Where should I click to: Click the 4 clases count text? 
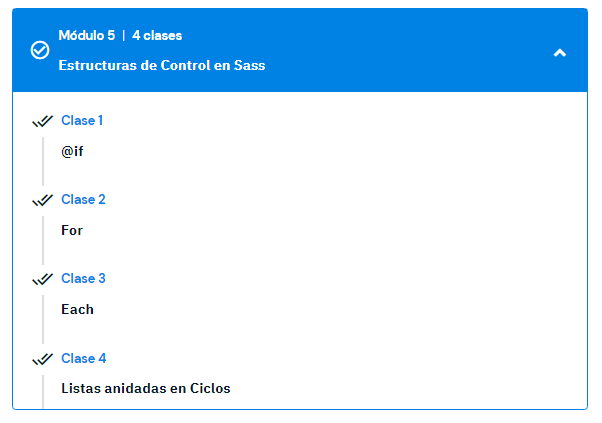coord(157,36)
